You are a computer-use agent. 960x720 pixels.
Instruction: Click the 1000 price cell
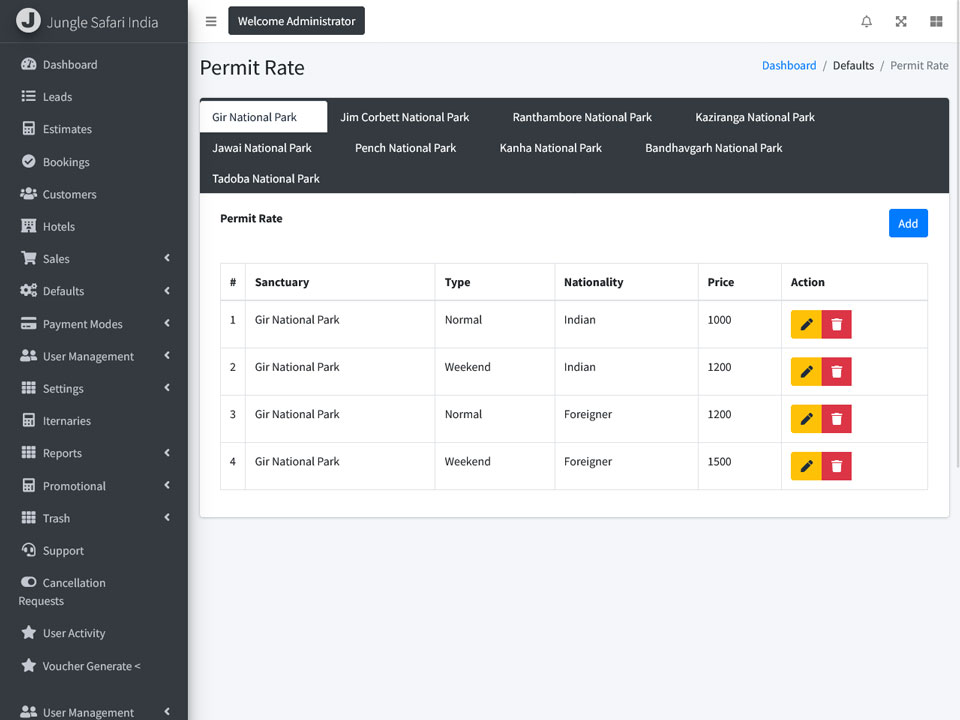pos(739,324)
